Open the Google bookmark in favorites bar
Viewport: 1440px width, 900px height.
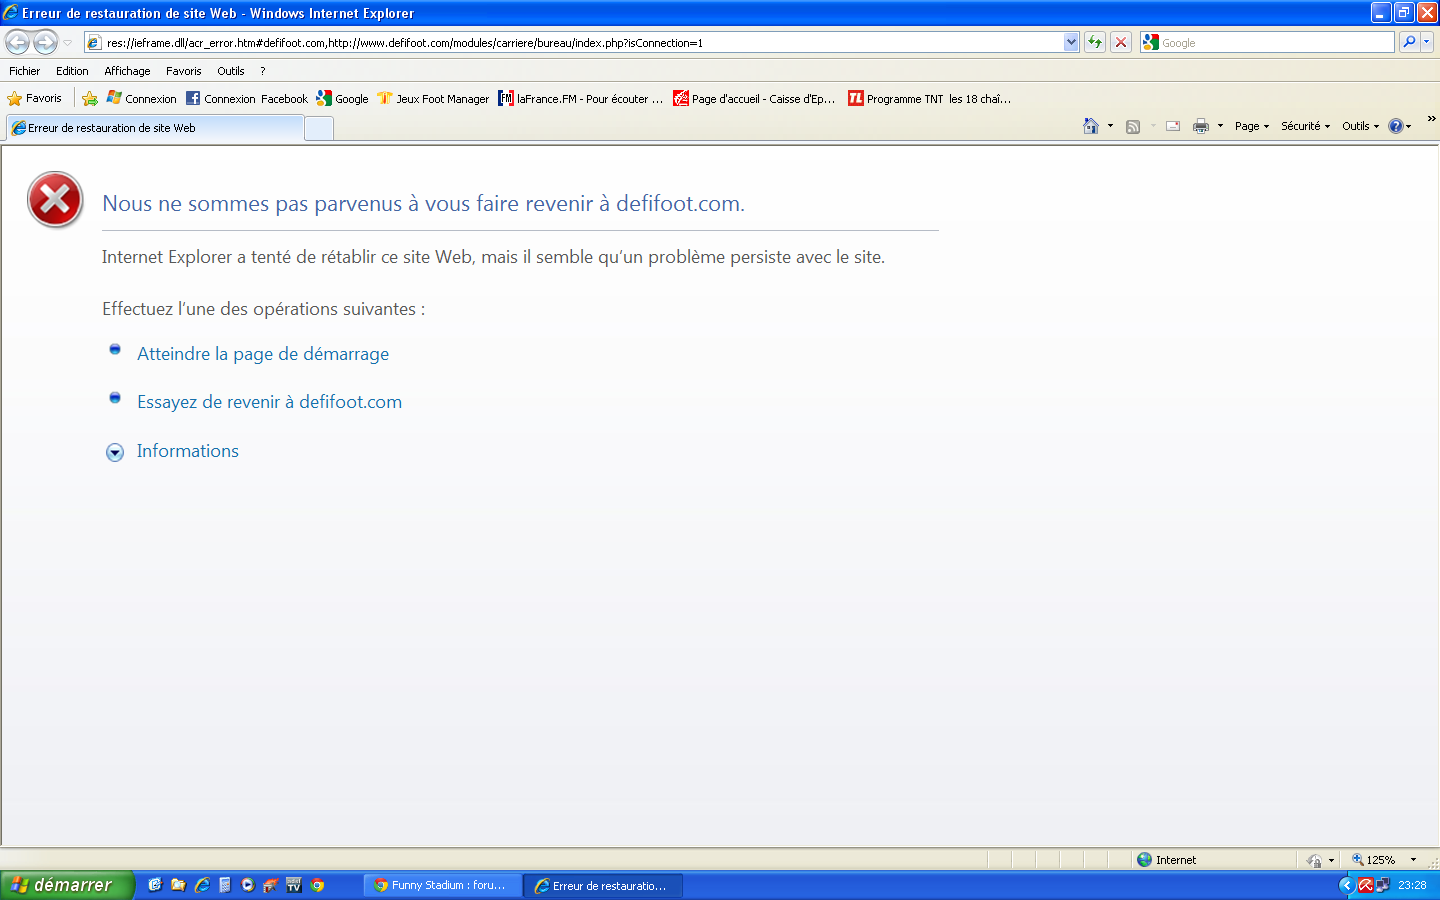[342, 98]
